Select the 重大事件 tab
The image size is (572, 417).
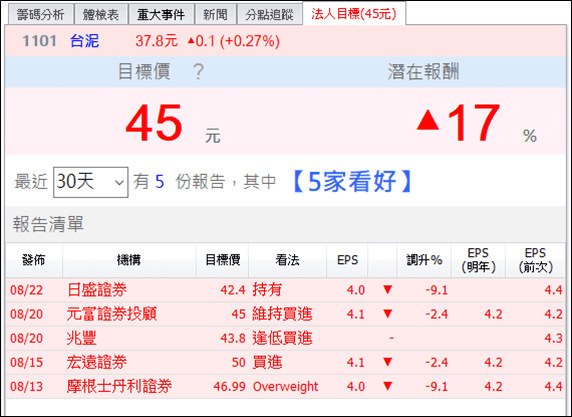(x=161, y=15)
